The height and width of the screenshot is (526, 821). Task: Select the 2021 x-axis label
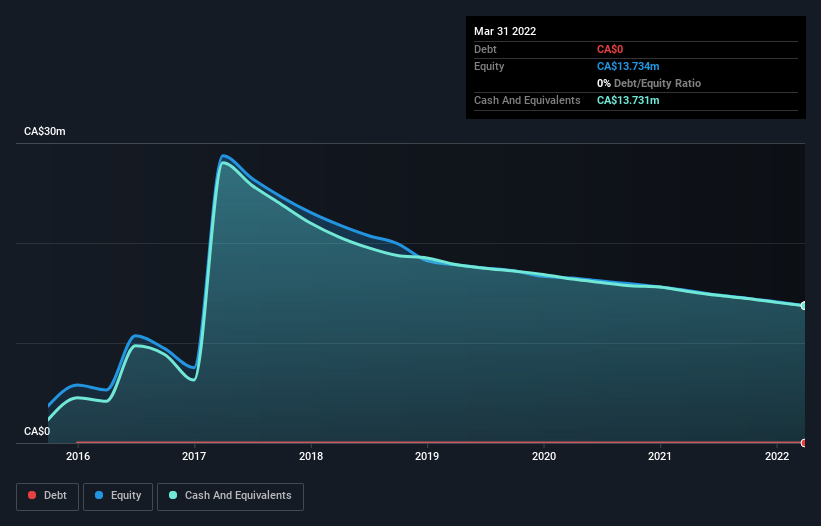(660, 456)
